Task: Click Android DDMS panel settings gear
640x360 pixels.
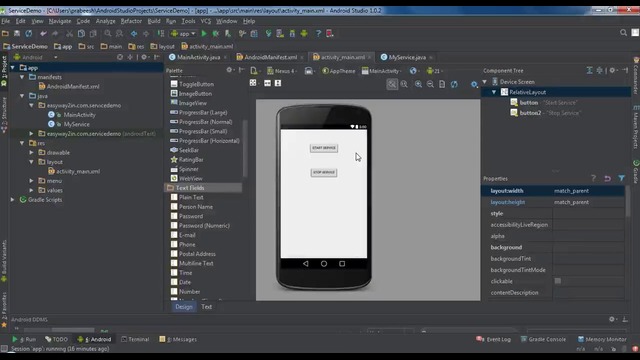Action: tap(612, 319)
